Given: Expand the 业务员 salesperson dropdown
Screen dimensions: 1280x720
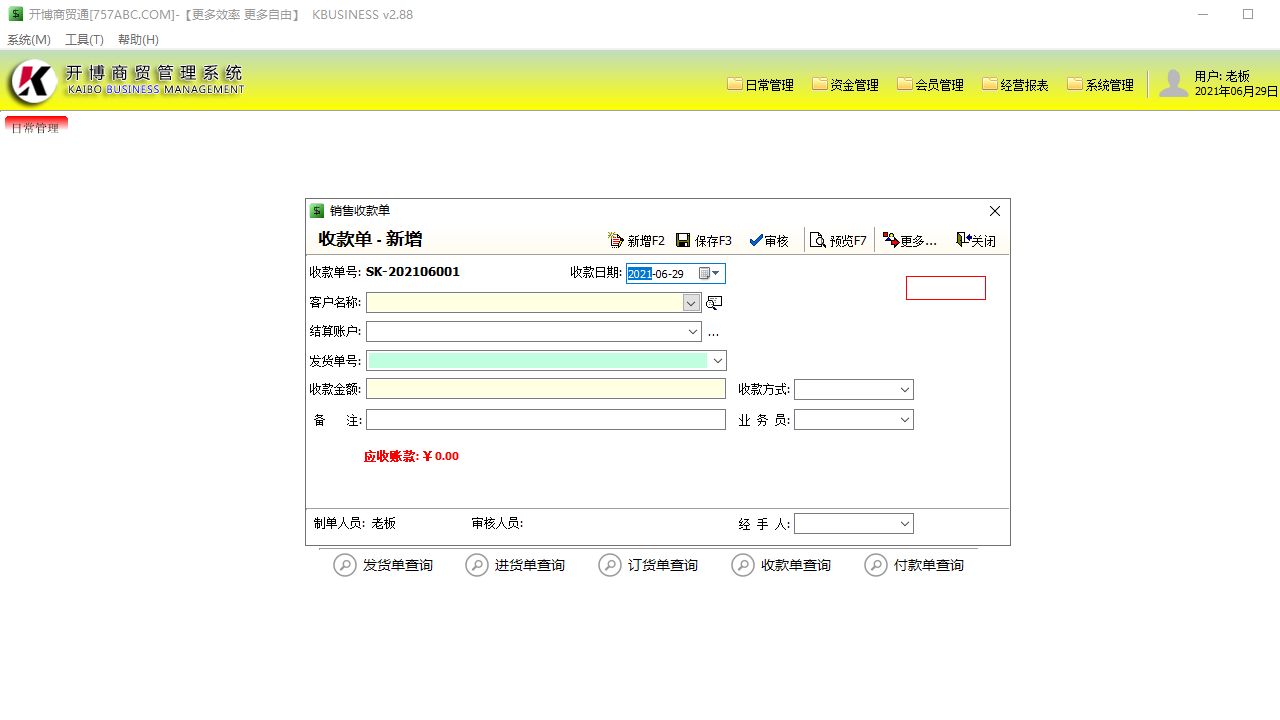Looking at the screenshot, I should click(x=905, y=419).
